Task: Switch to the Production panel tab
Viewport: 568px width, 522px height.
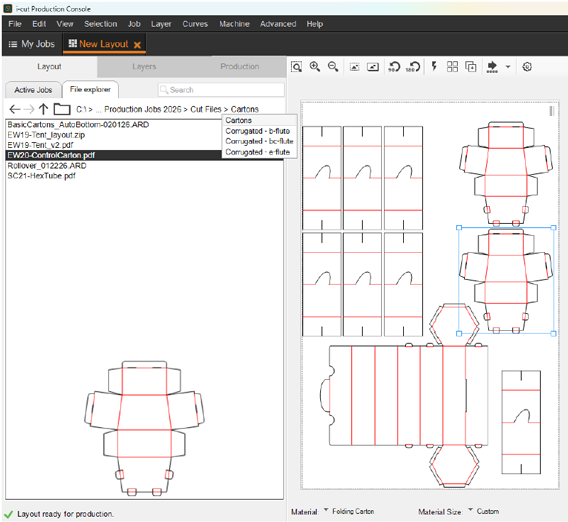Action: click(x=239, y=67)
